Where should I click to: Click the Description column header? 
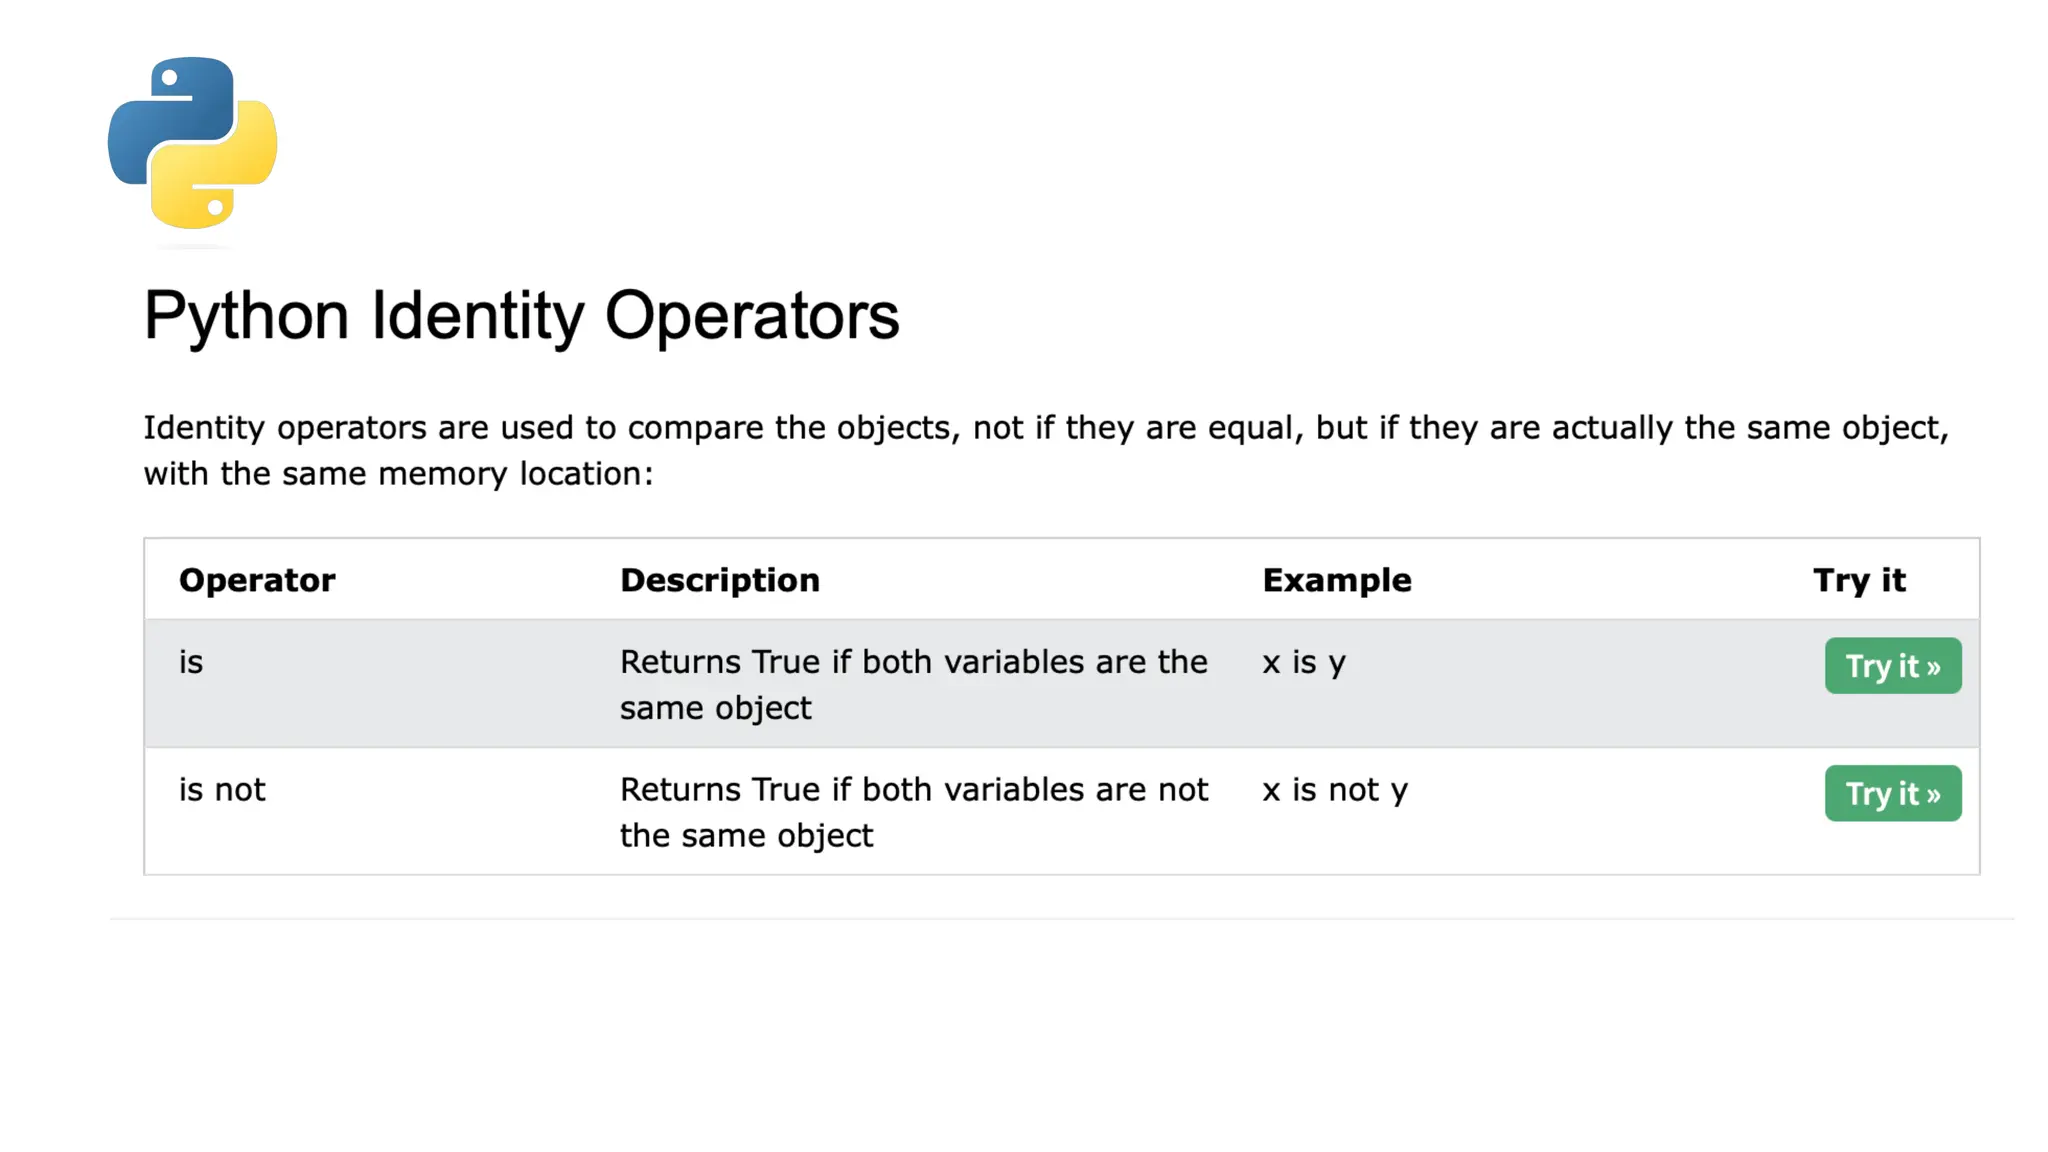point(719,580)
